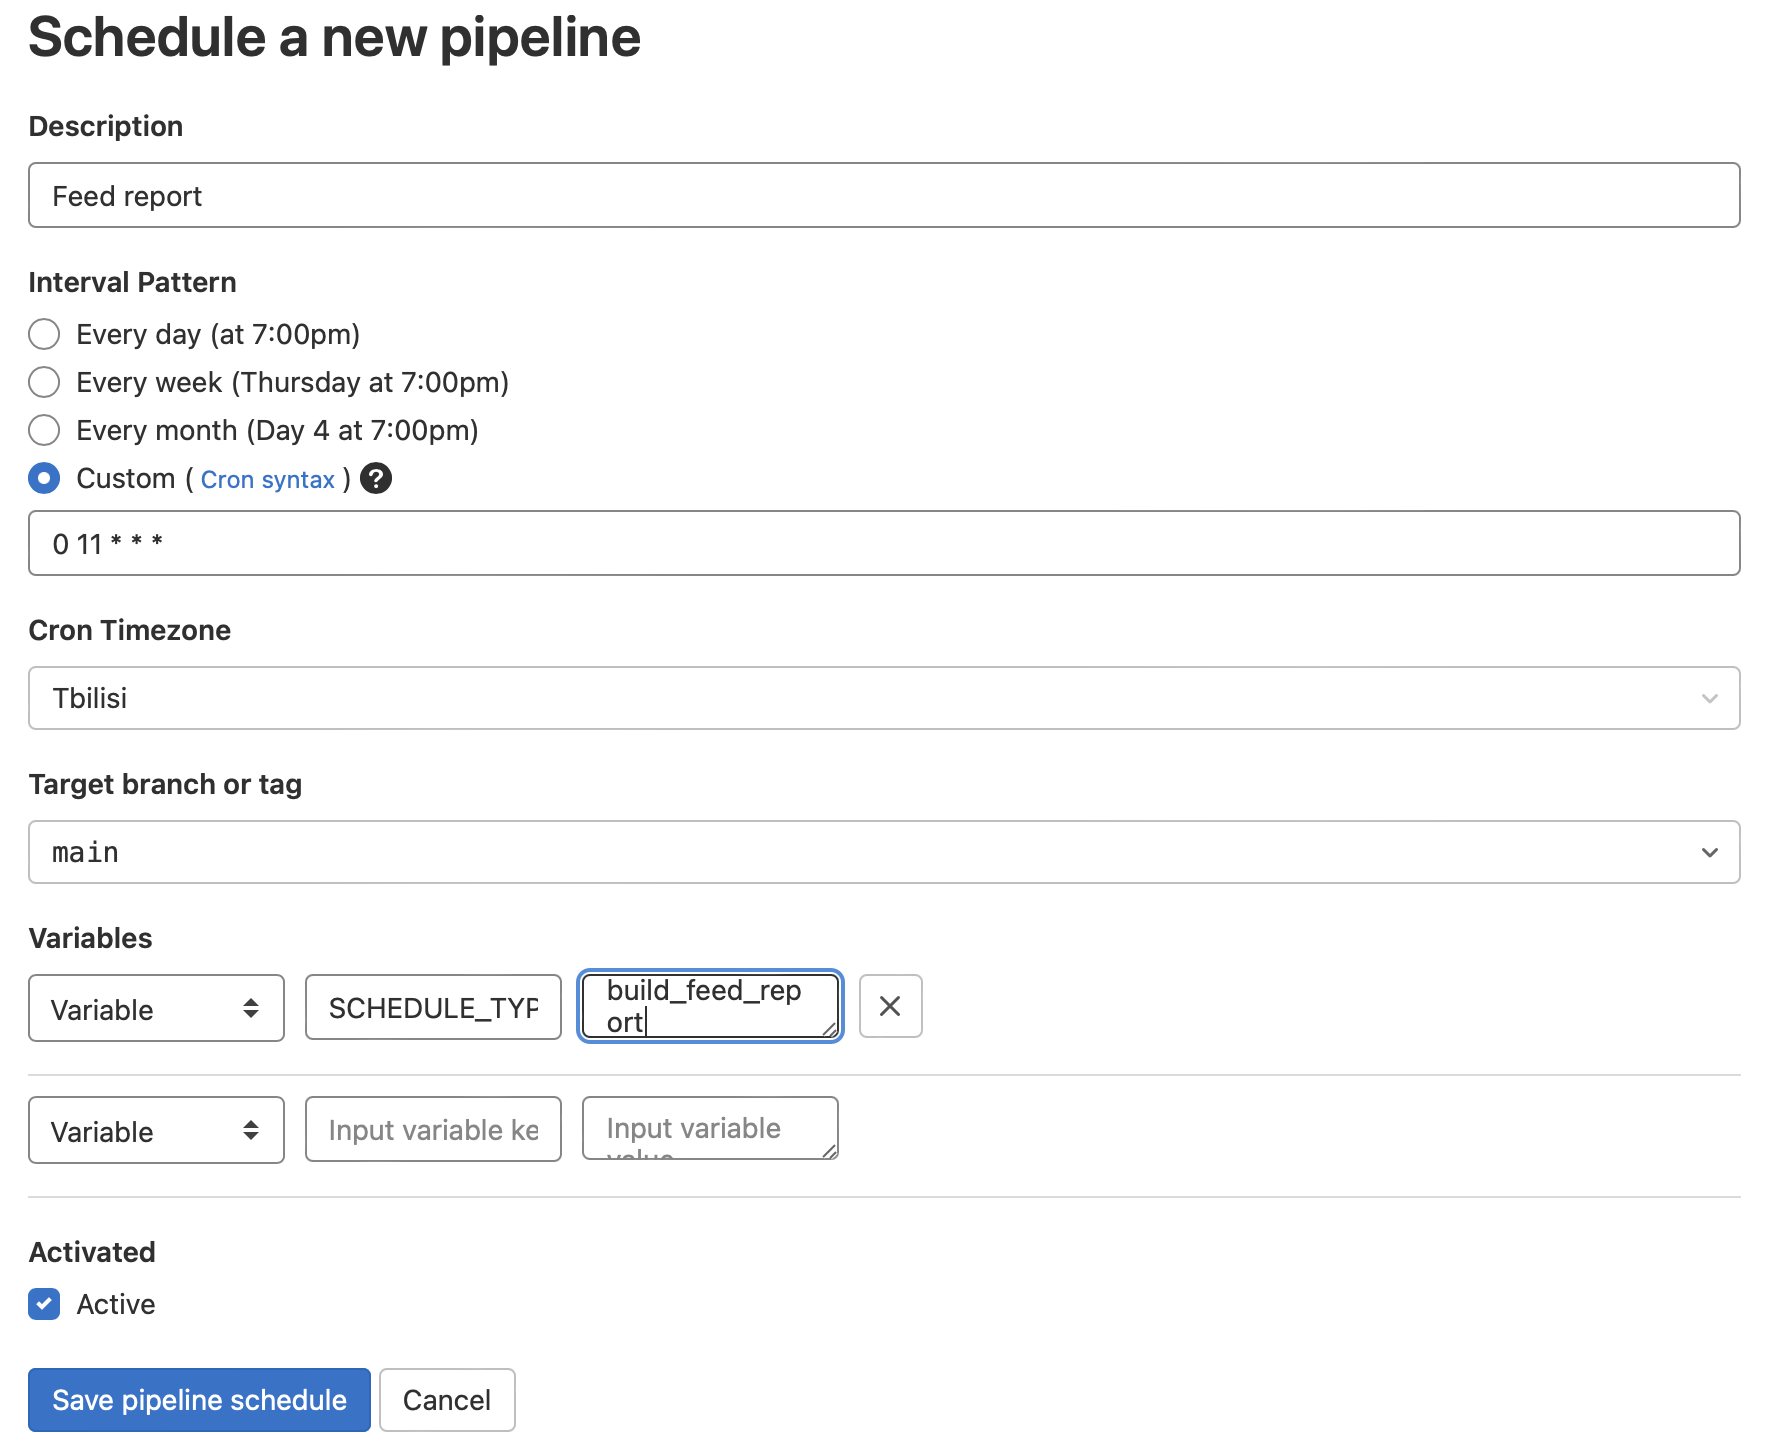Image resolution: width=1768 pixels, height=1448 pixels.
Task: Open type dropdown for the empty variable row
Action: [x=156, y=1130]
